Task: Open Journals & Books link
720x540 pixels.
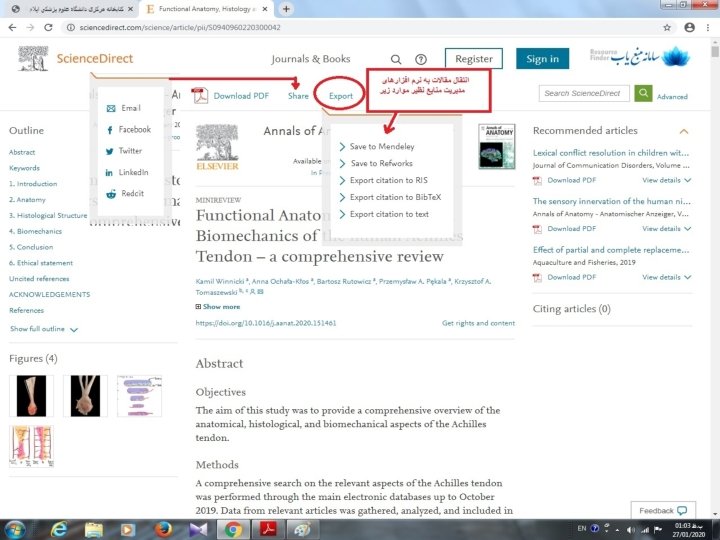Action: pyautogui.click(x=311, y=59)
